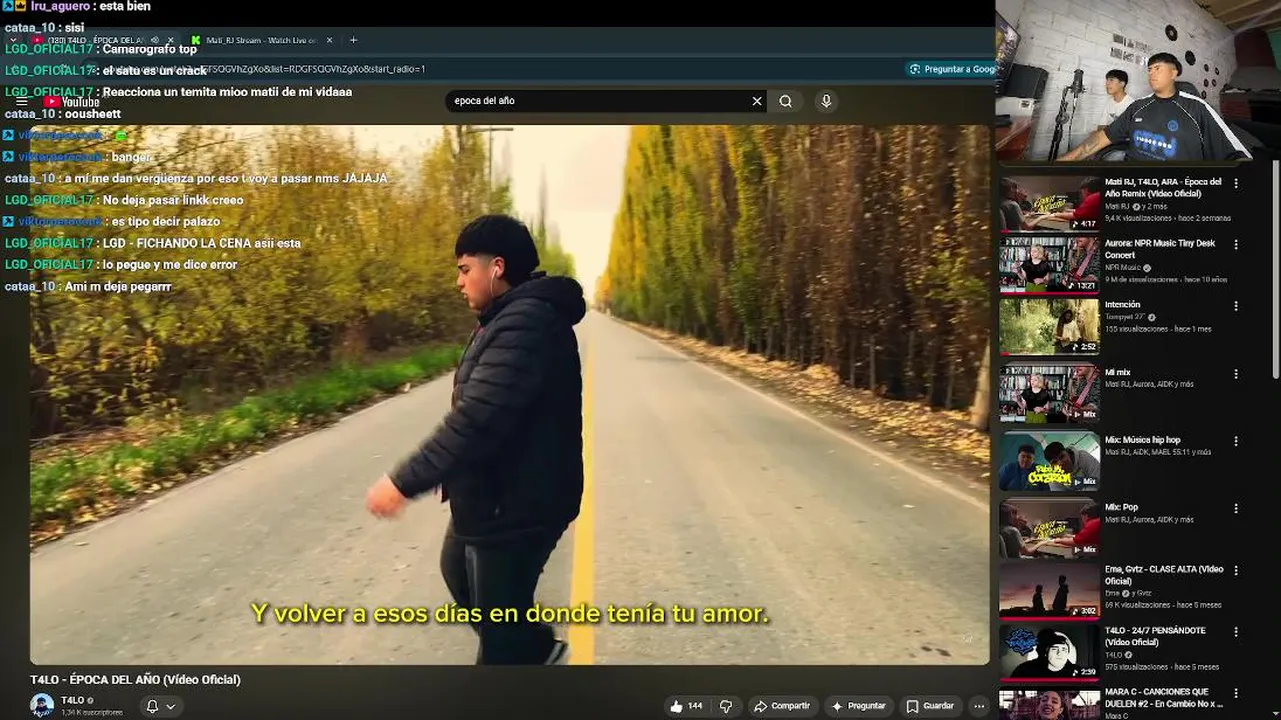Open the 'Mati RJ' channel name under Remix video
The width and height of the screenshot is (1281, 720).
[1118, 207]
